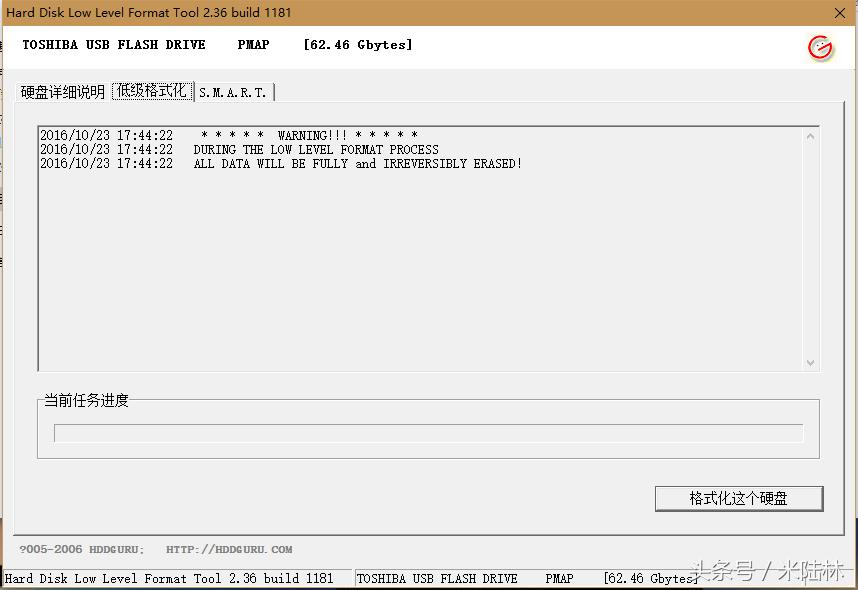Click the HDDGuru logo icon

click(x=820, y=47)
